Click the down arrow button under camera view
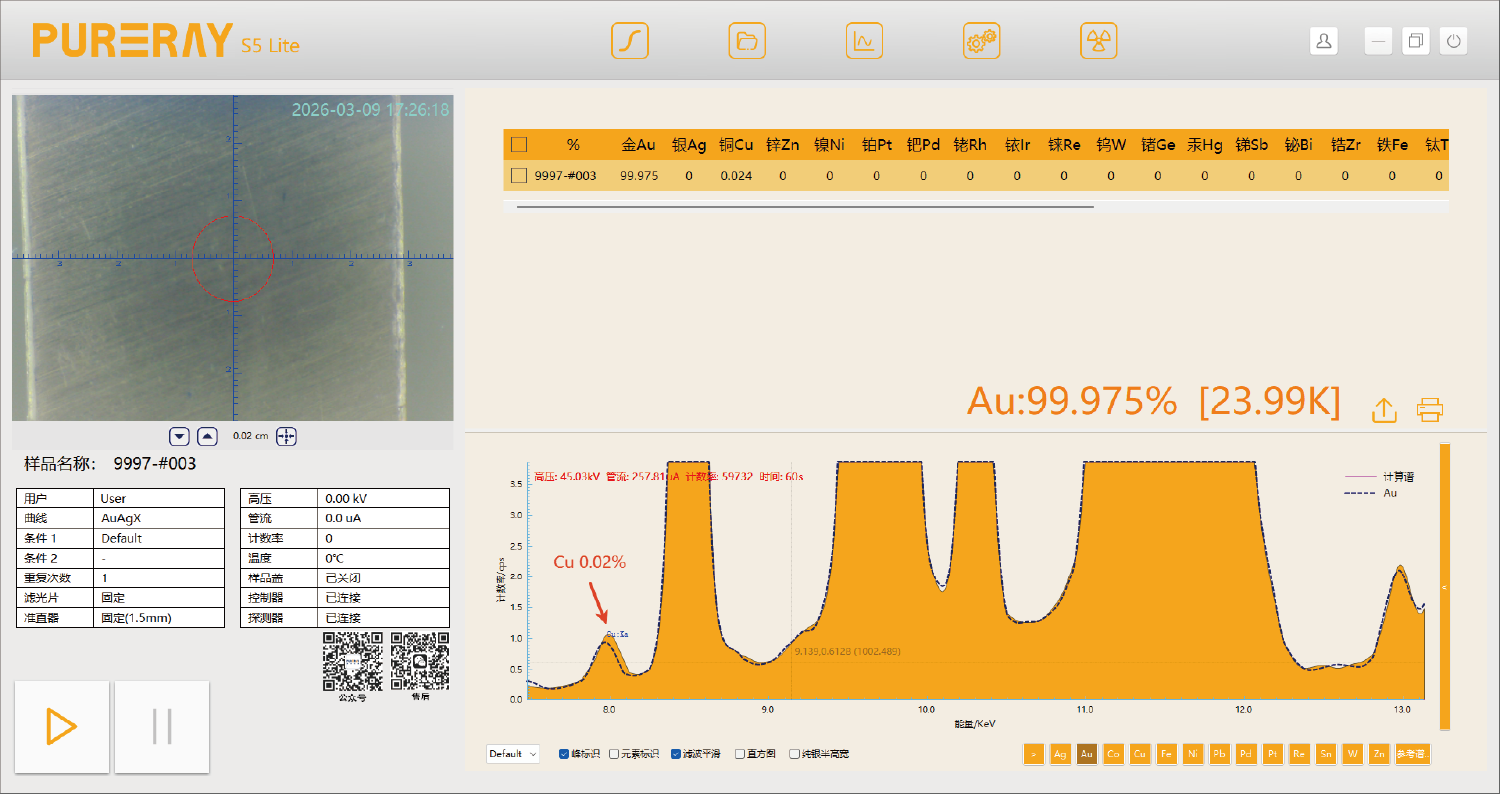The width and height of the screenshot is (1500, 795). click(x=179, y=436)
